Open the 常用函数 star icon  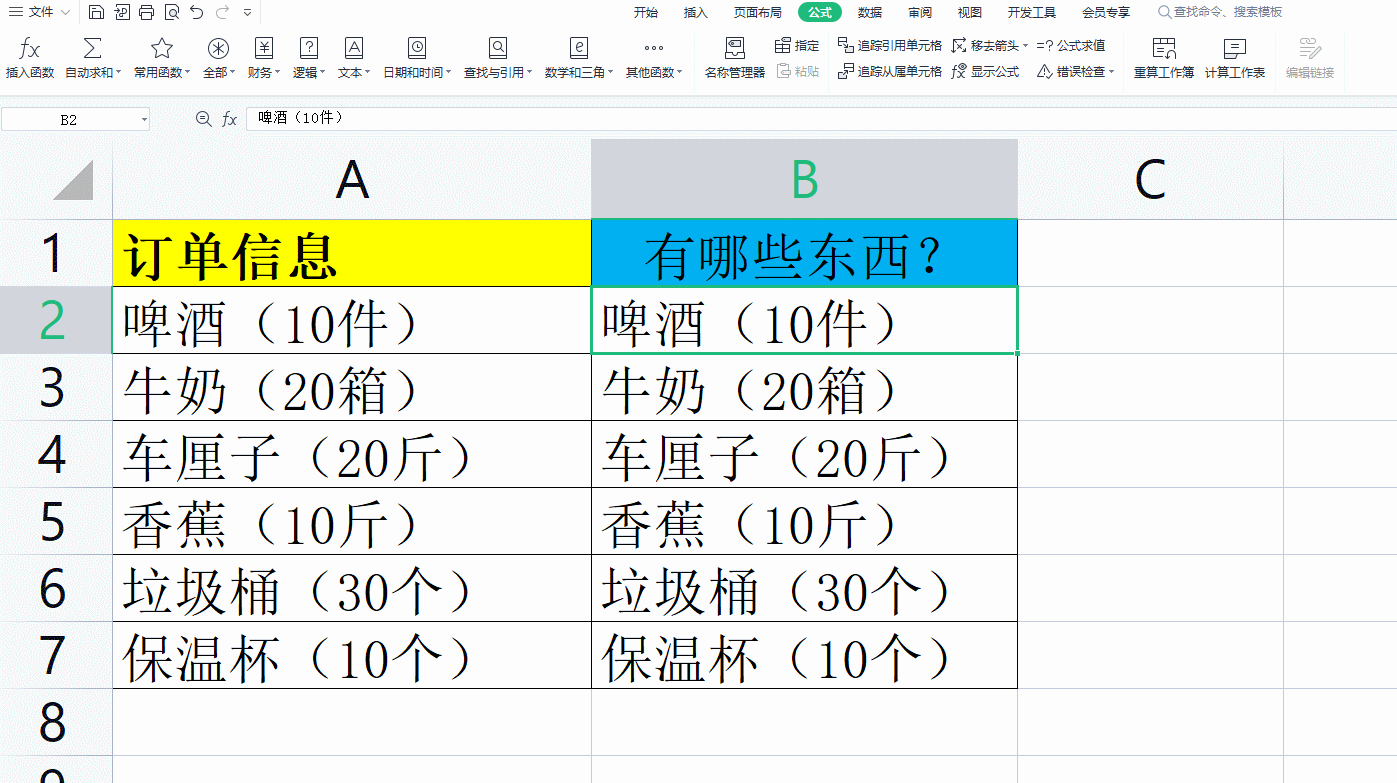(161, 48)
